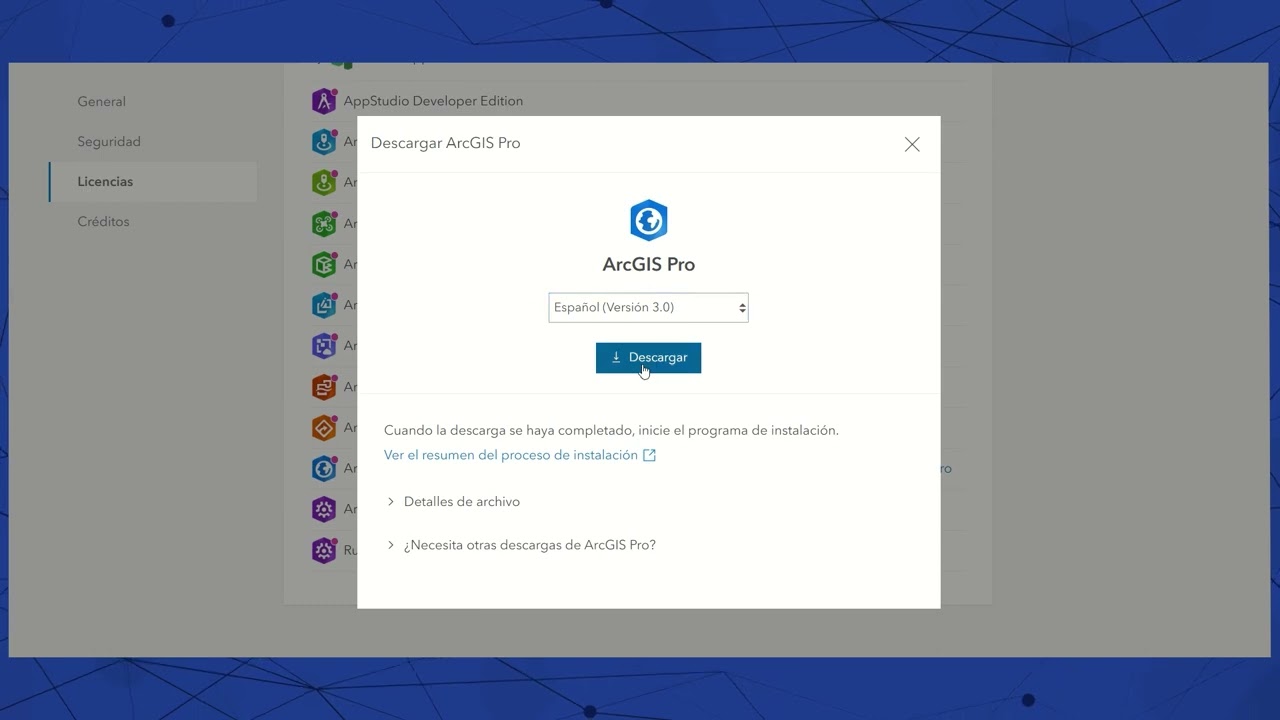Select the Créditos sidebar tab
Screen dimensions: 1280x720
[104, 222]
